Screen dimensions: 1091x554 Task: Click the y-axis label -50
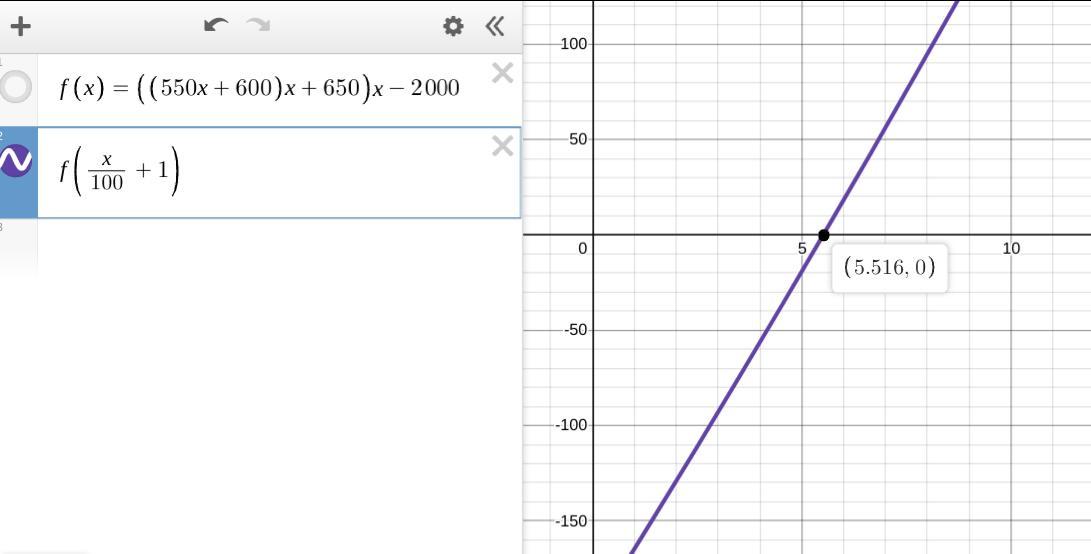575,330
